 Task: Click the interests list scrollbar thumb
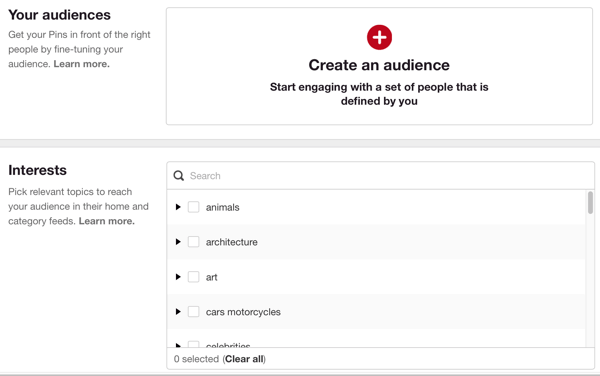point(590,202)
